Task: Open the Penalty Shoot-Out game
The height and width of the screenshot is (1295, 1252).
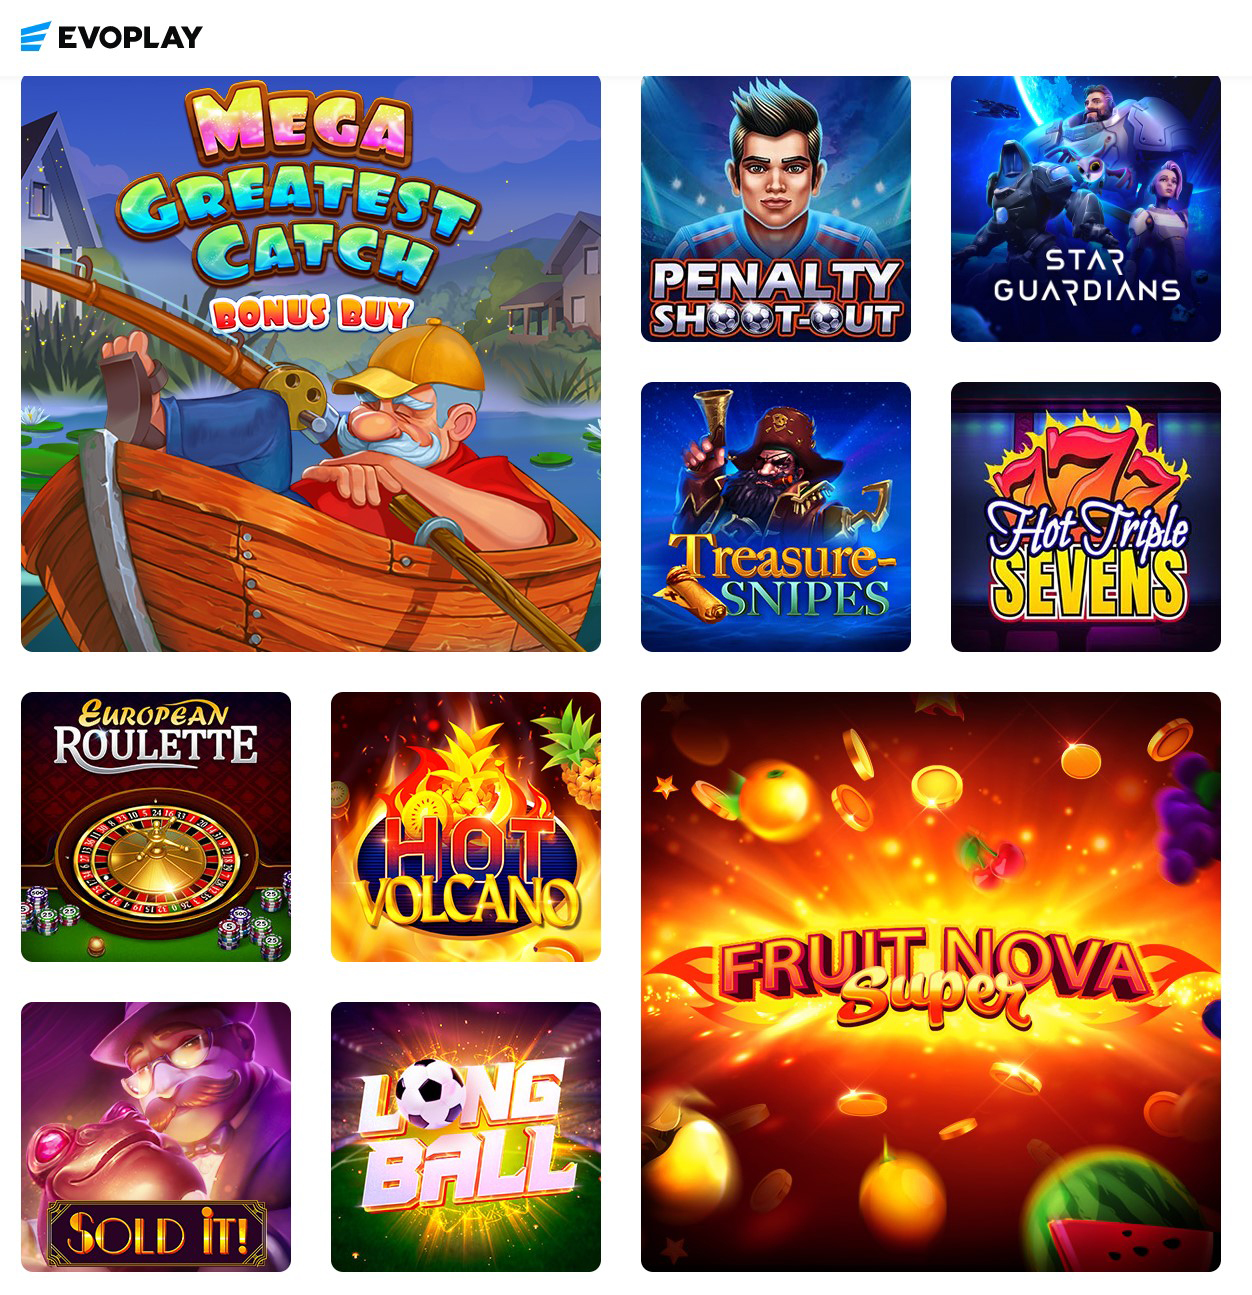Action: 776,209
